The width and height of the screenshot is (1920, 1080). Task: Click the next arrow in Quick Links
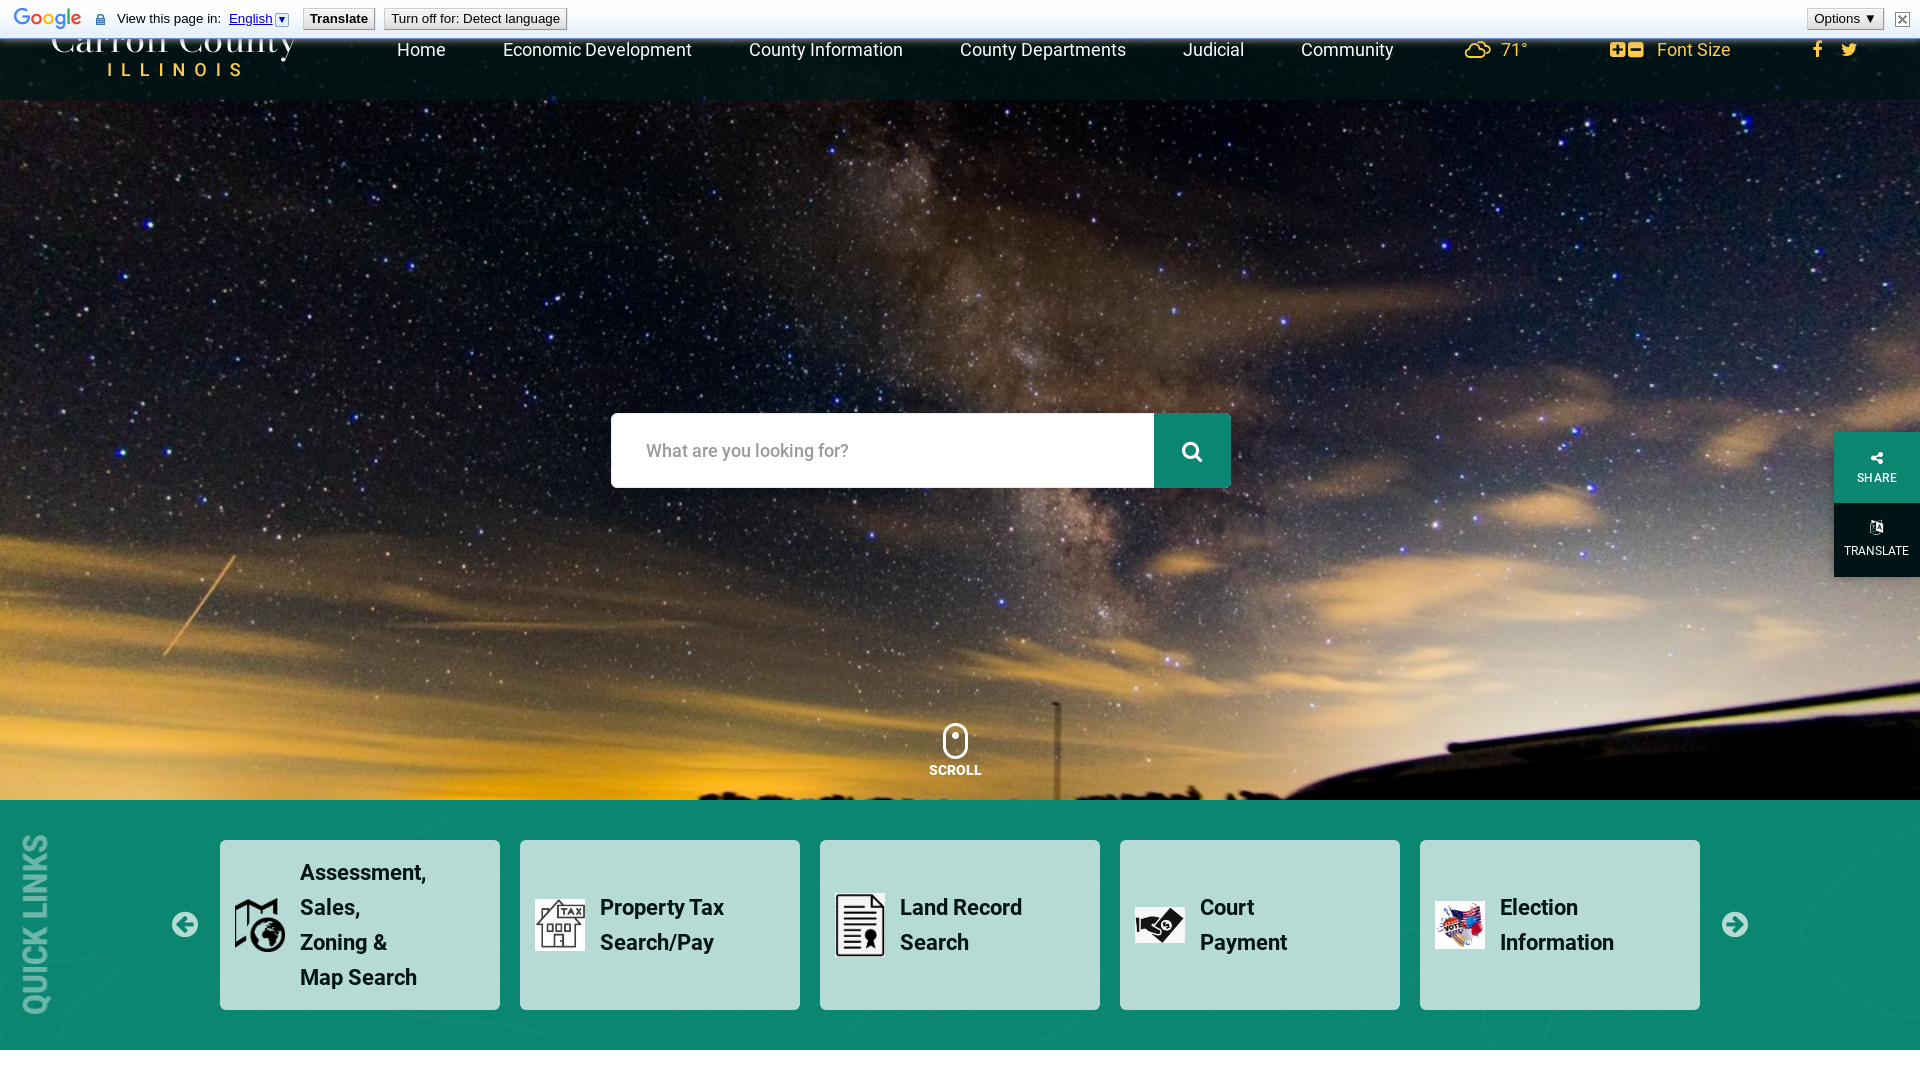pyautogui.click(x=1735, y=925)
